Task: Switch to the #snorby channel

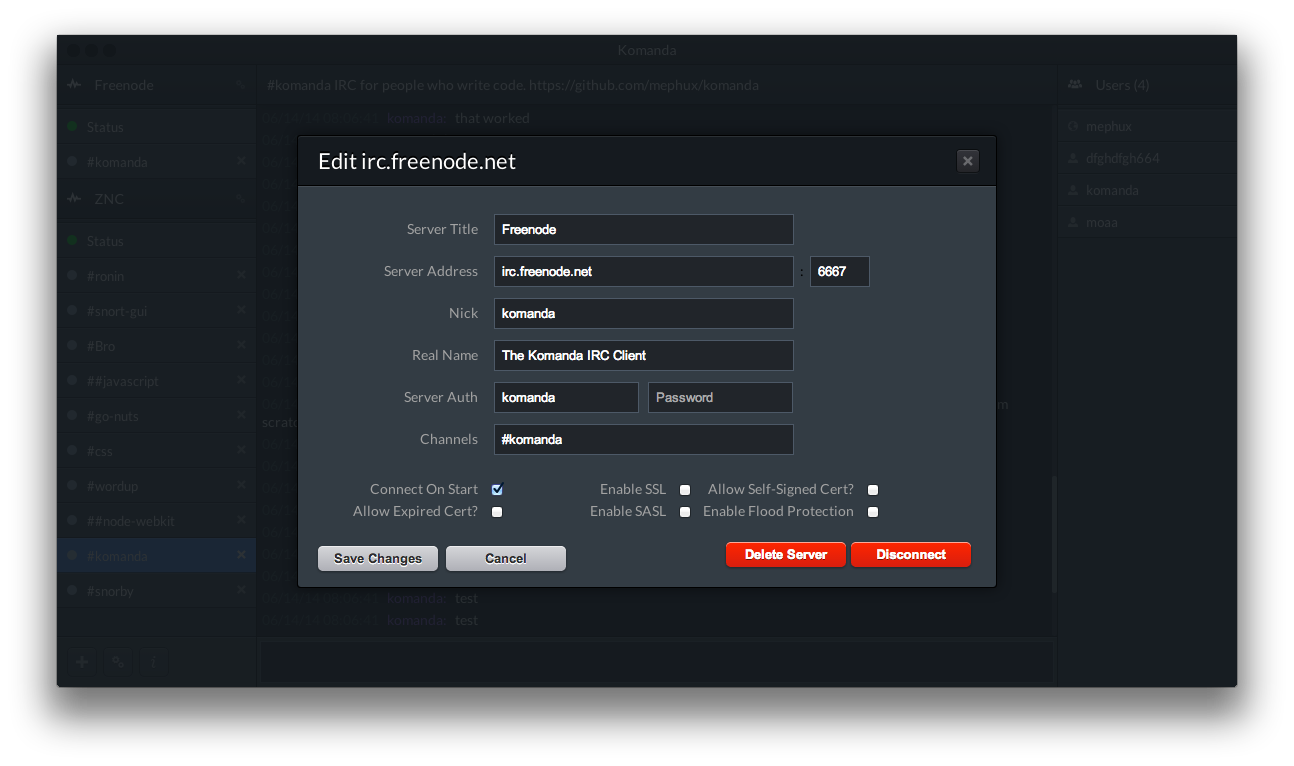Action: coord(157,591)
